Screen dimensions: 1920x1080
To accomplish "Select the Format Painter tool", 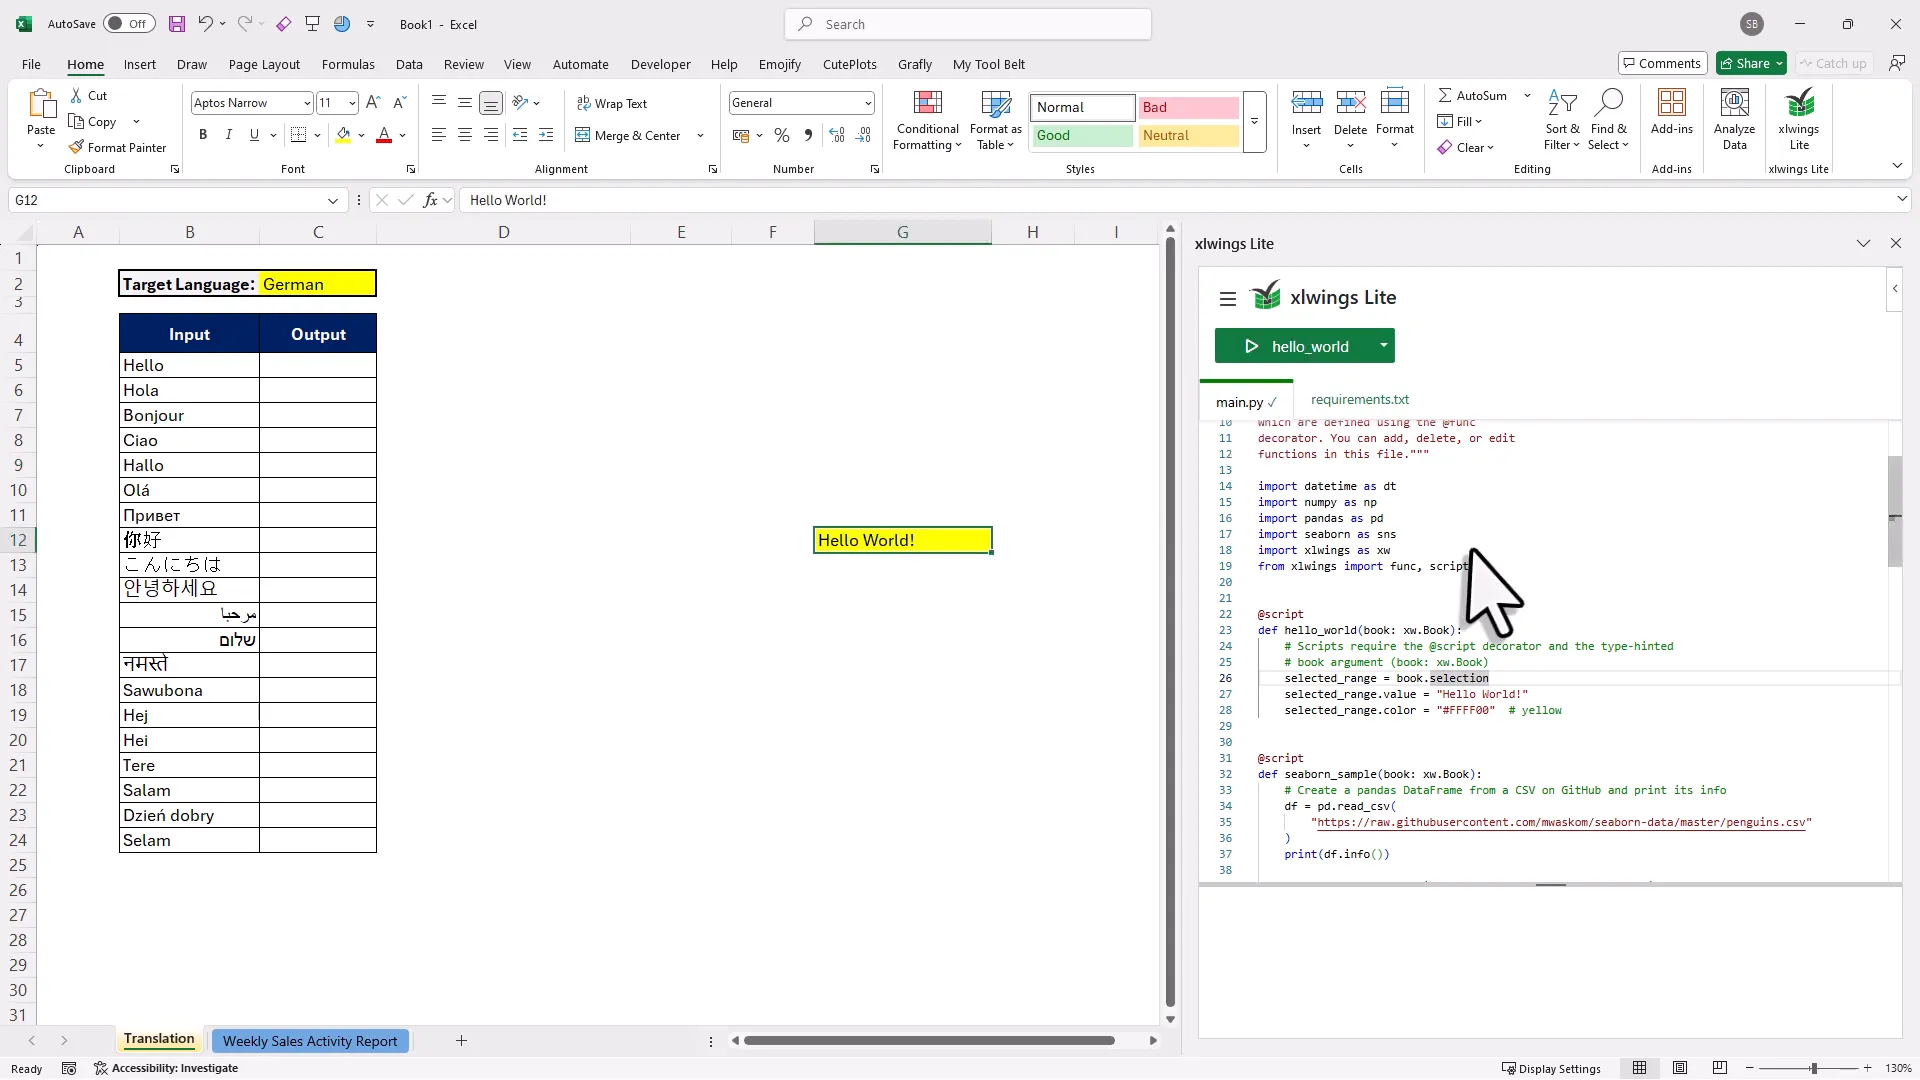I will pos(117,146).
